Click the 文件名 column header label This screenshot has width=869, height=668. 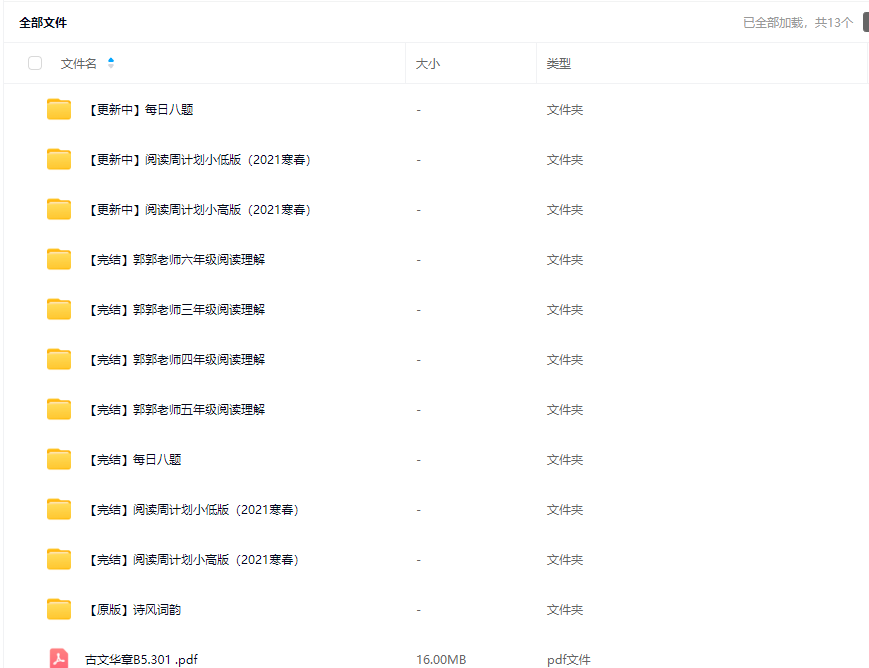coord(79,64)
